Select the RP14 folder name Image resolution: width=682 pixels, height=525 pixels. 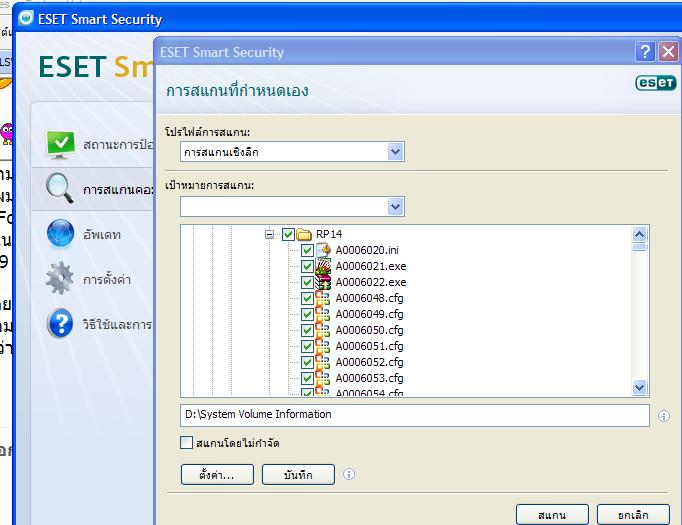[x=329, y=234]
